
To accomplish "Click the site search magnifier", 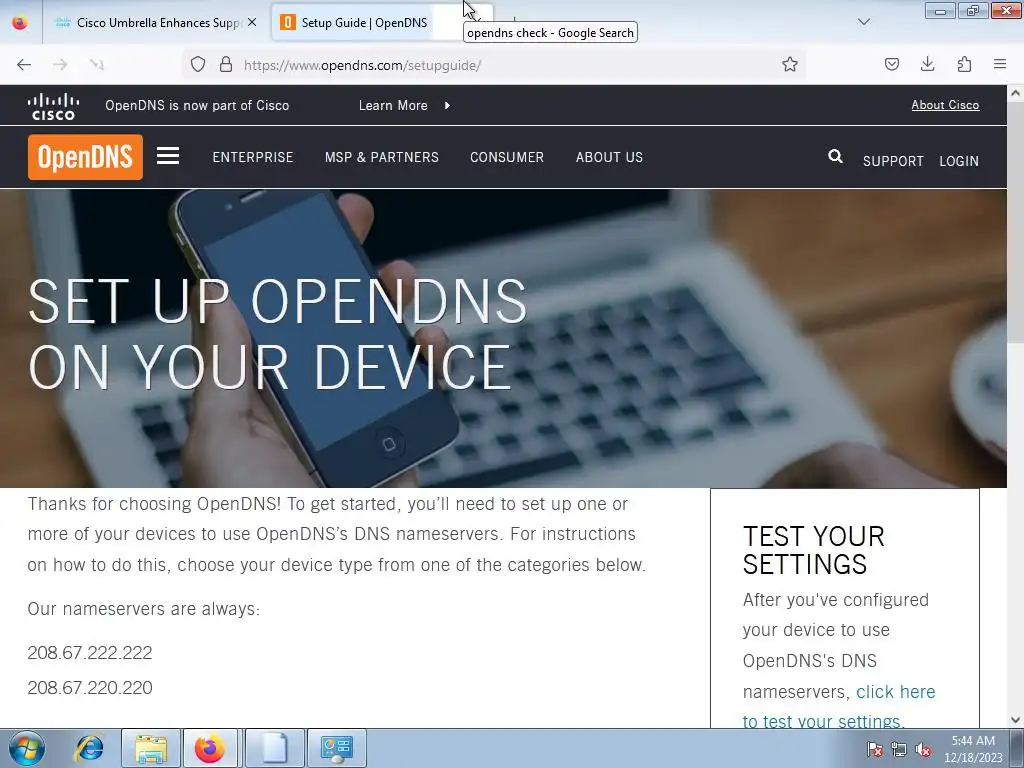I will [835, 156].
